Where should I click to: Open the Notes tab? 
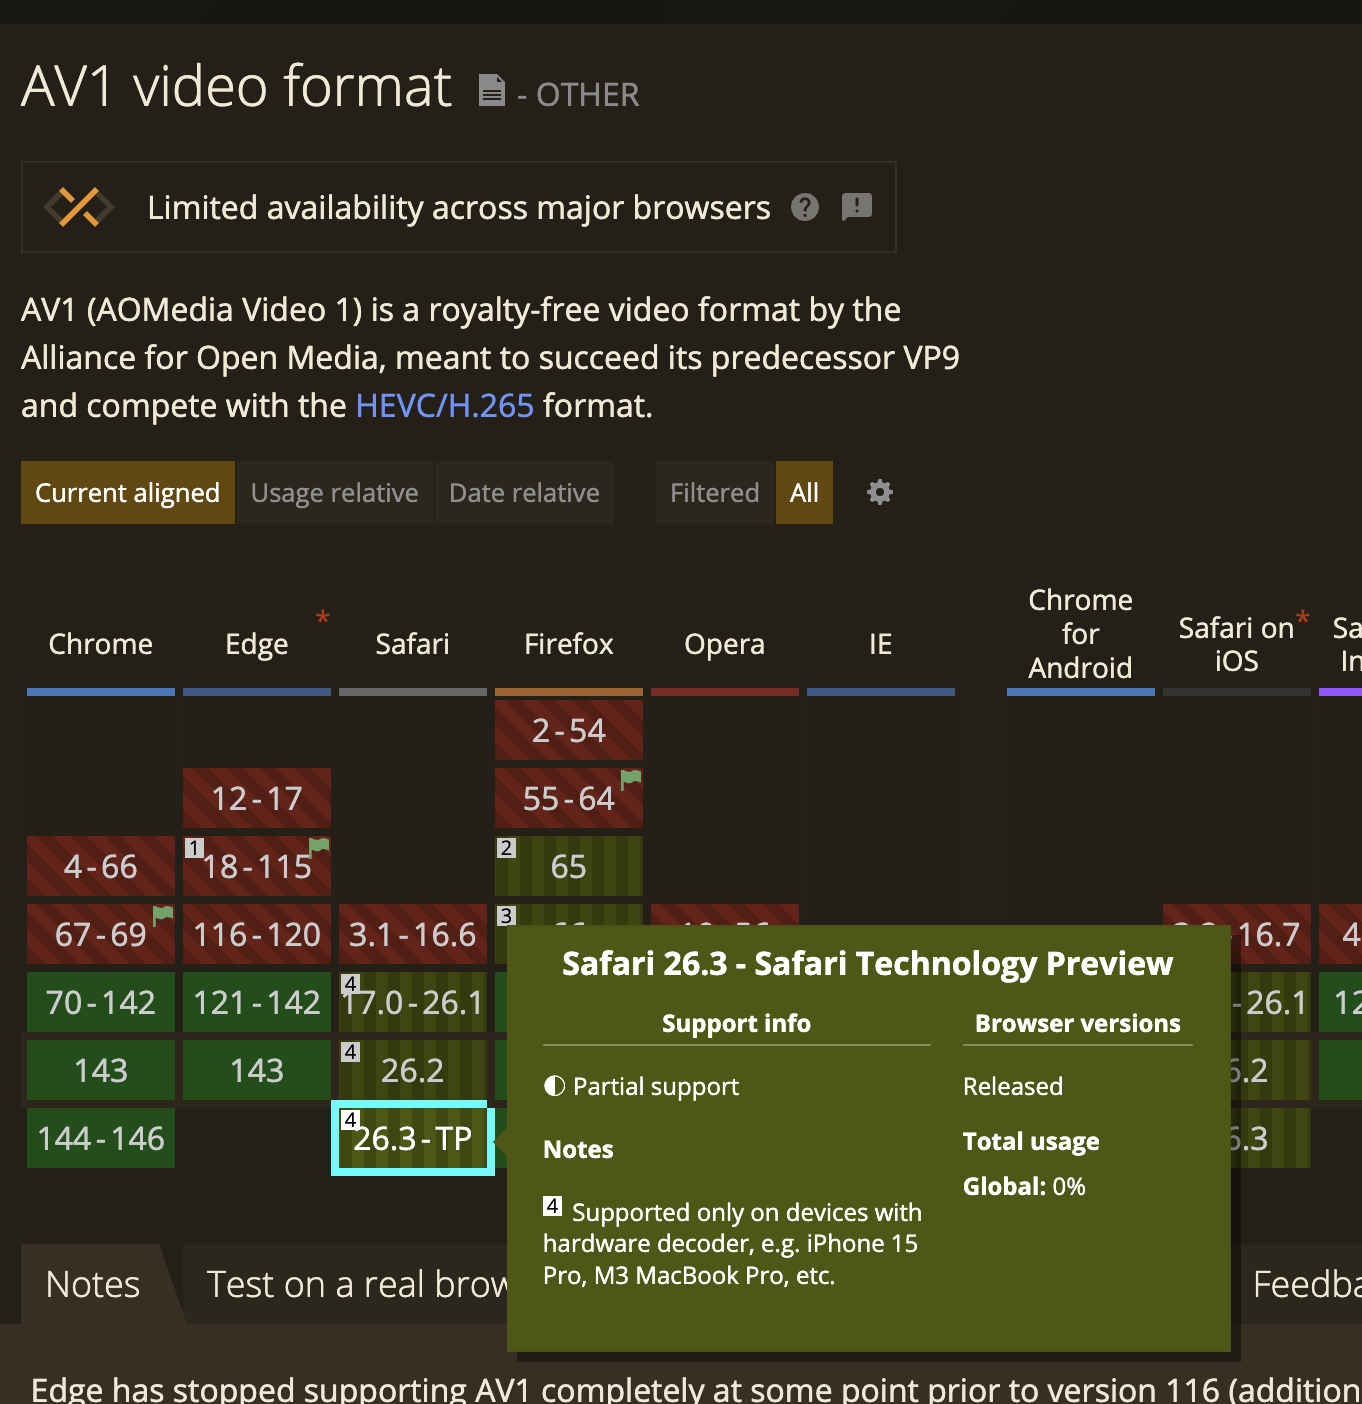[92, 1283]
